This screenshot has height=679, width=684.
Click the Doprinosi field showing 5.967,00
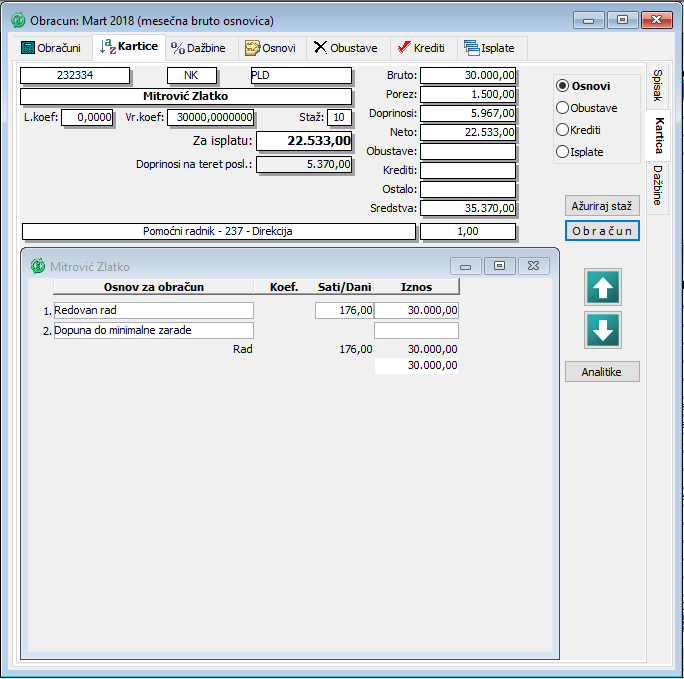(x=468, y=113)
